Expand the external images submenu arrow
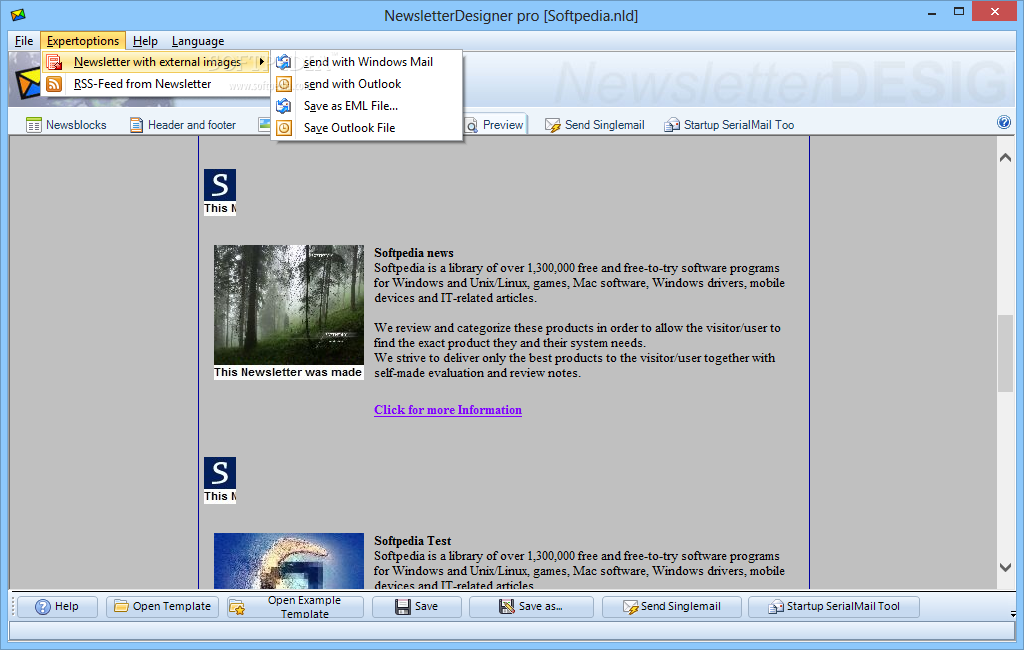This screenshot has width=1024, height=650. pos(261,61)
